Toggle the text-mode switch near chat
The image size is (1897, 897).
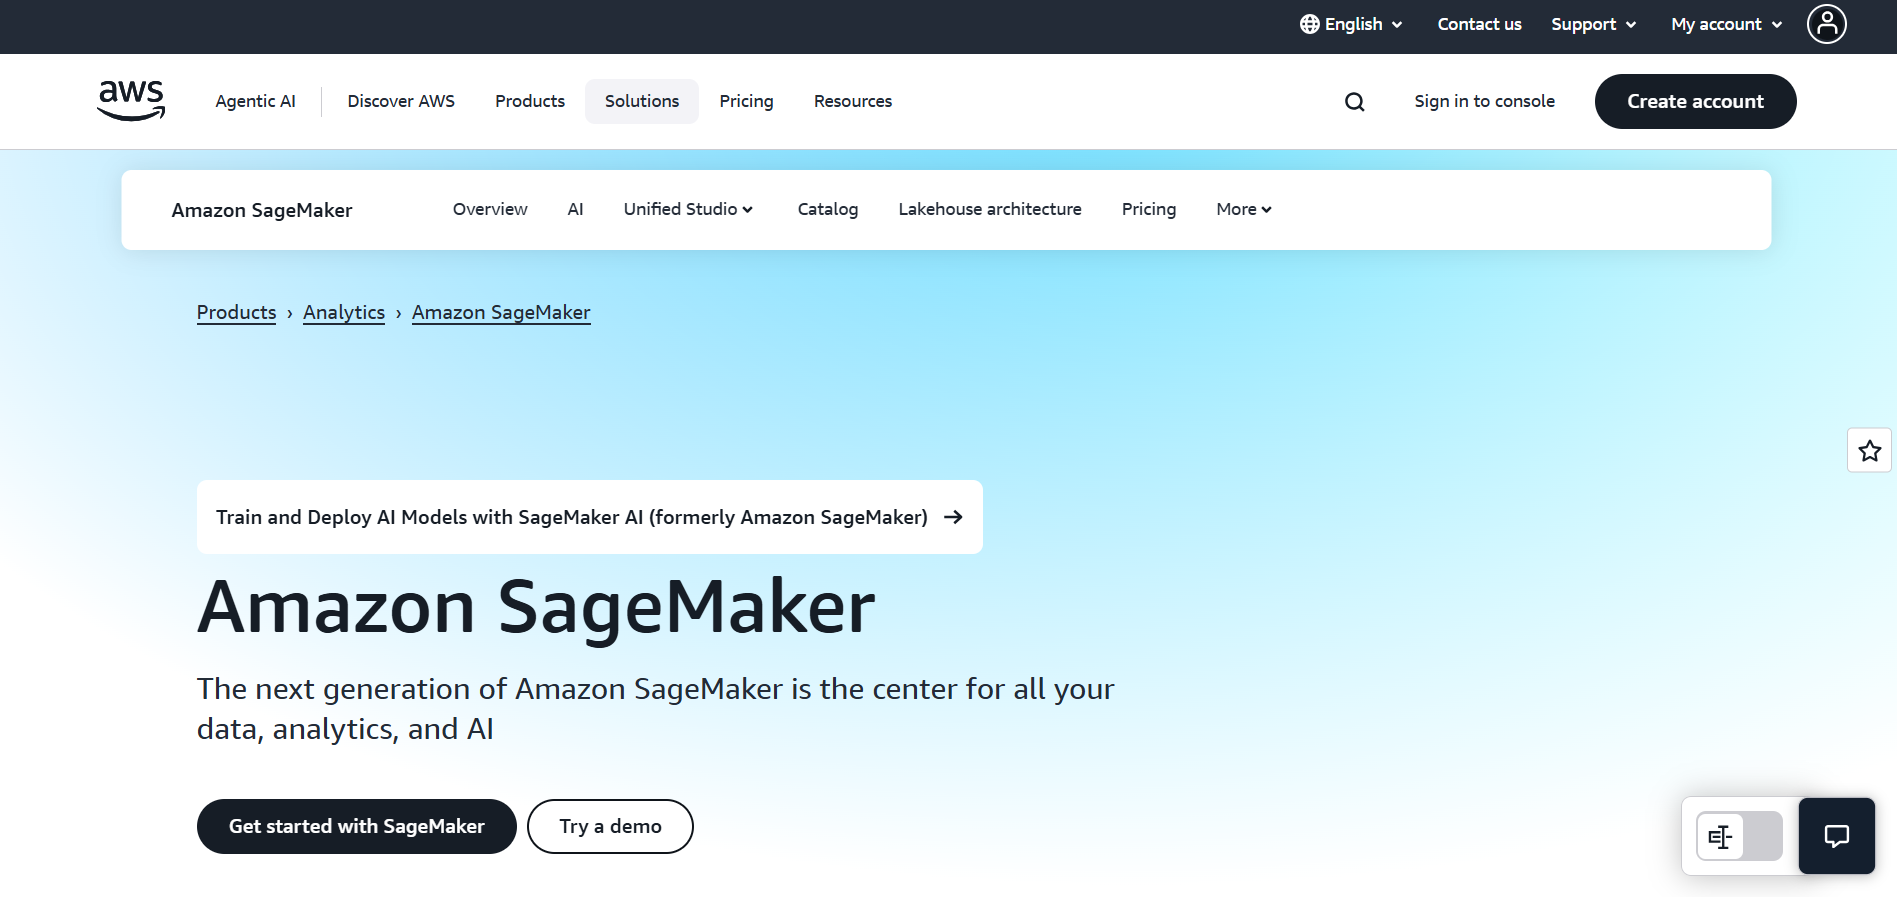1739,837
